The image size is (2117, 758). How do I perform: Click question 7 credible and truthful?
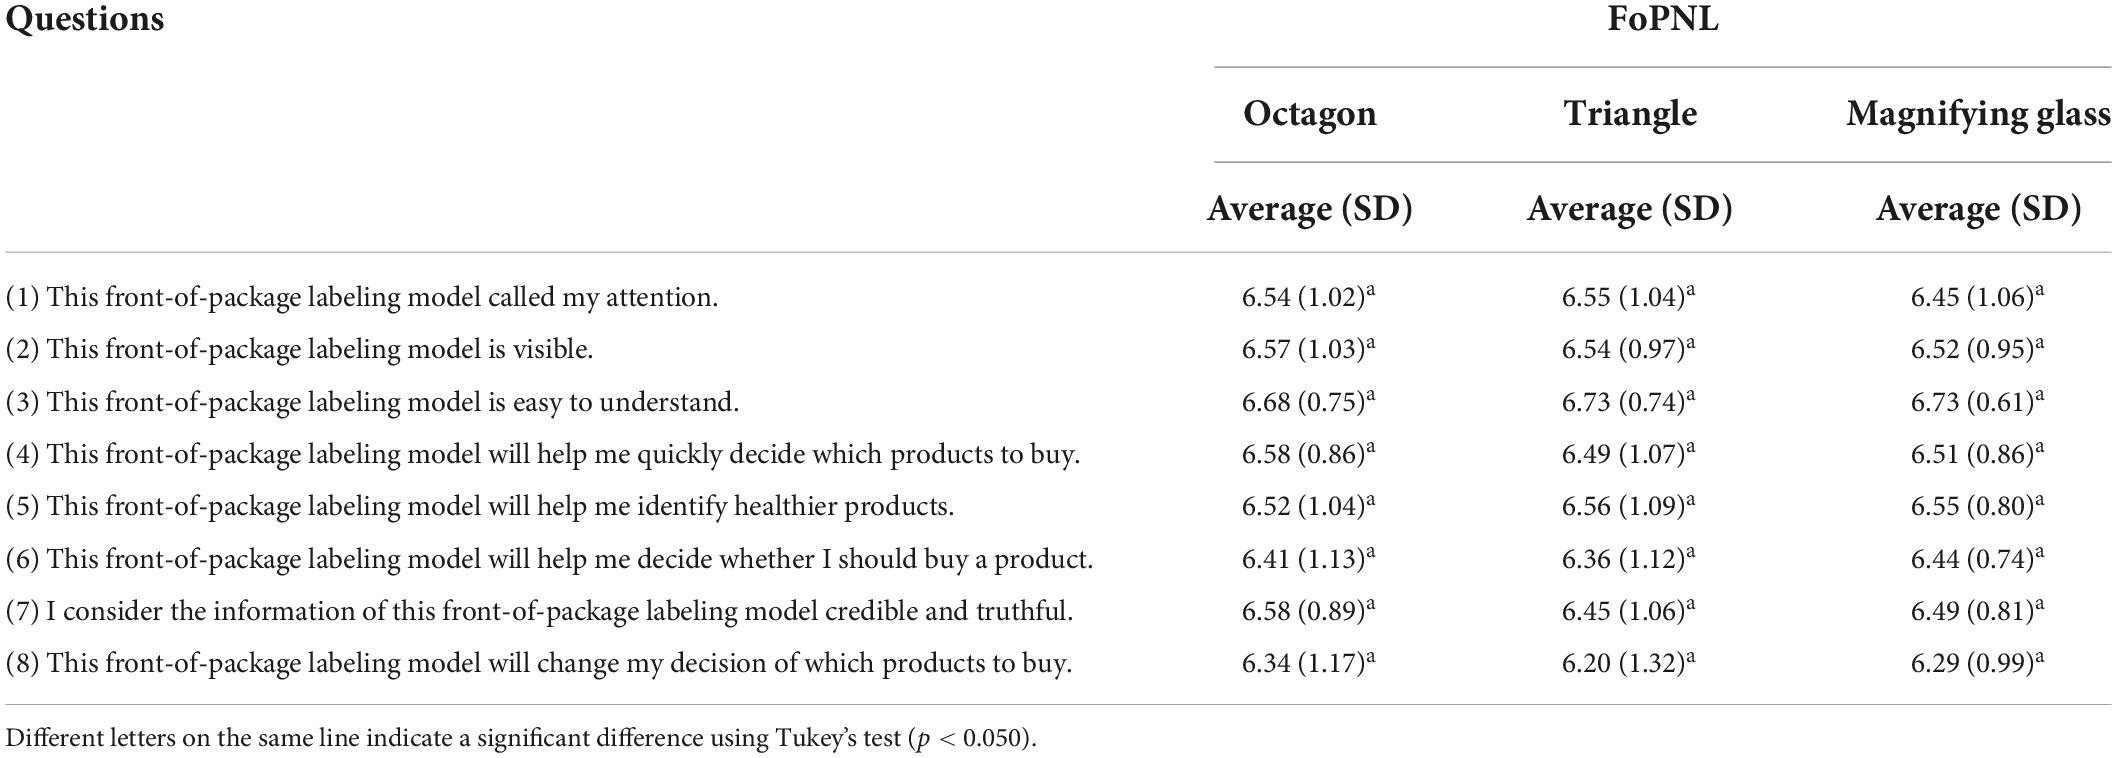pyautogui.click(x=539, y=611)
